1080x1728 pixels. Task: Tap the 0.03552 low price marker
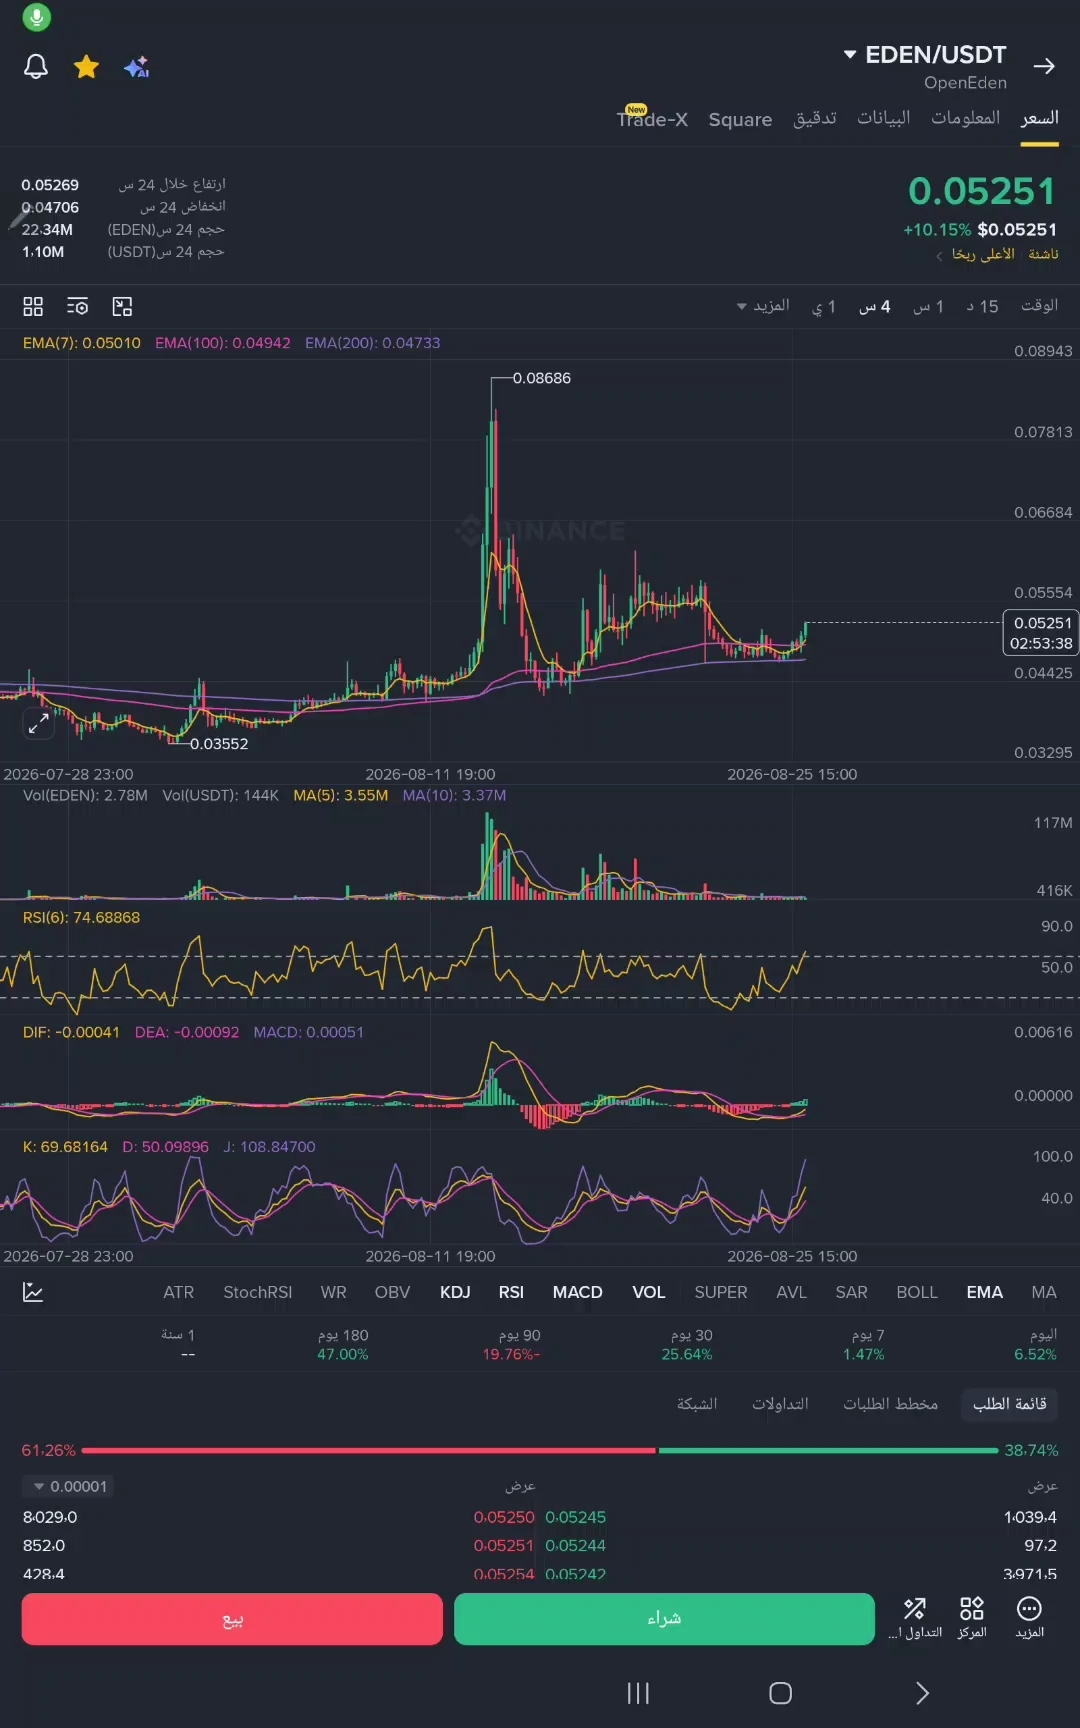tap(219, 744)
